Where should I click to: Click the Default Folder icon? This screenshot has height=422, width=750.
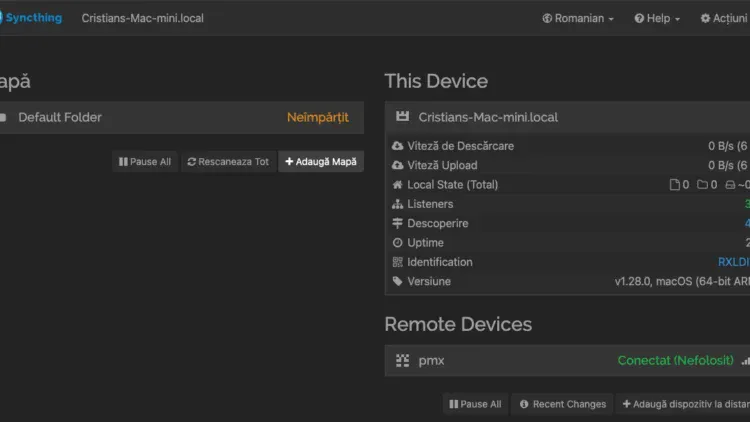point(4,117)
